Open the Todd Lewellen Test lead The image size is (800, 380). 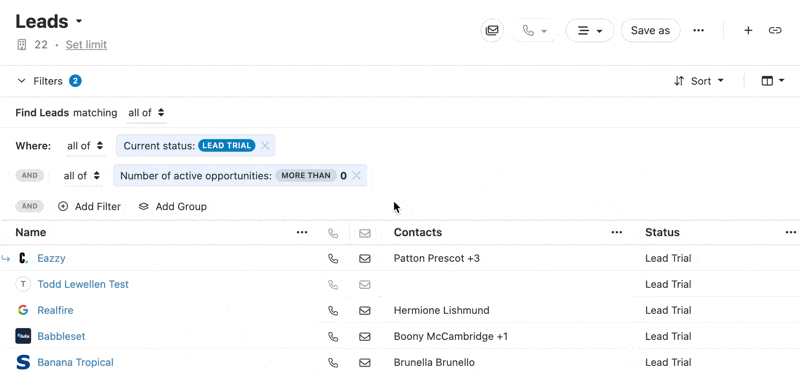coord(83,285)
